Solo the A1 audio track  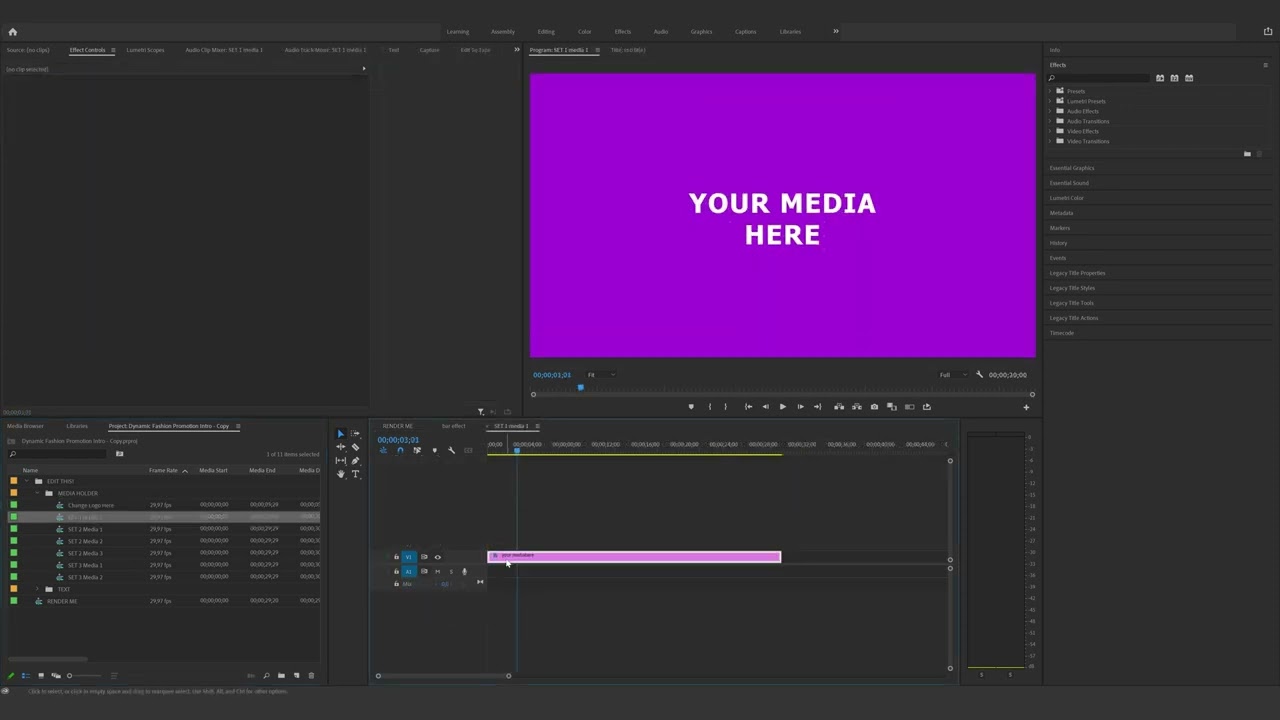click(450, 571)
